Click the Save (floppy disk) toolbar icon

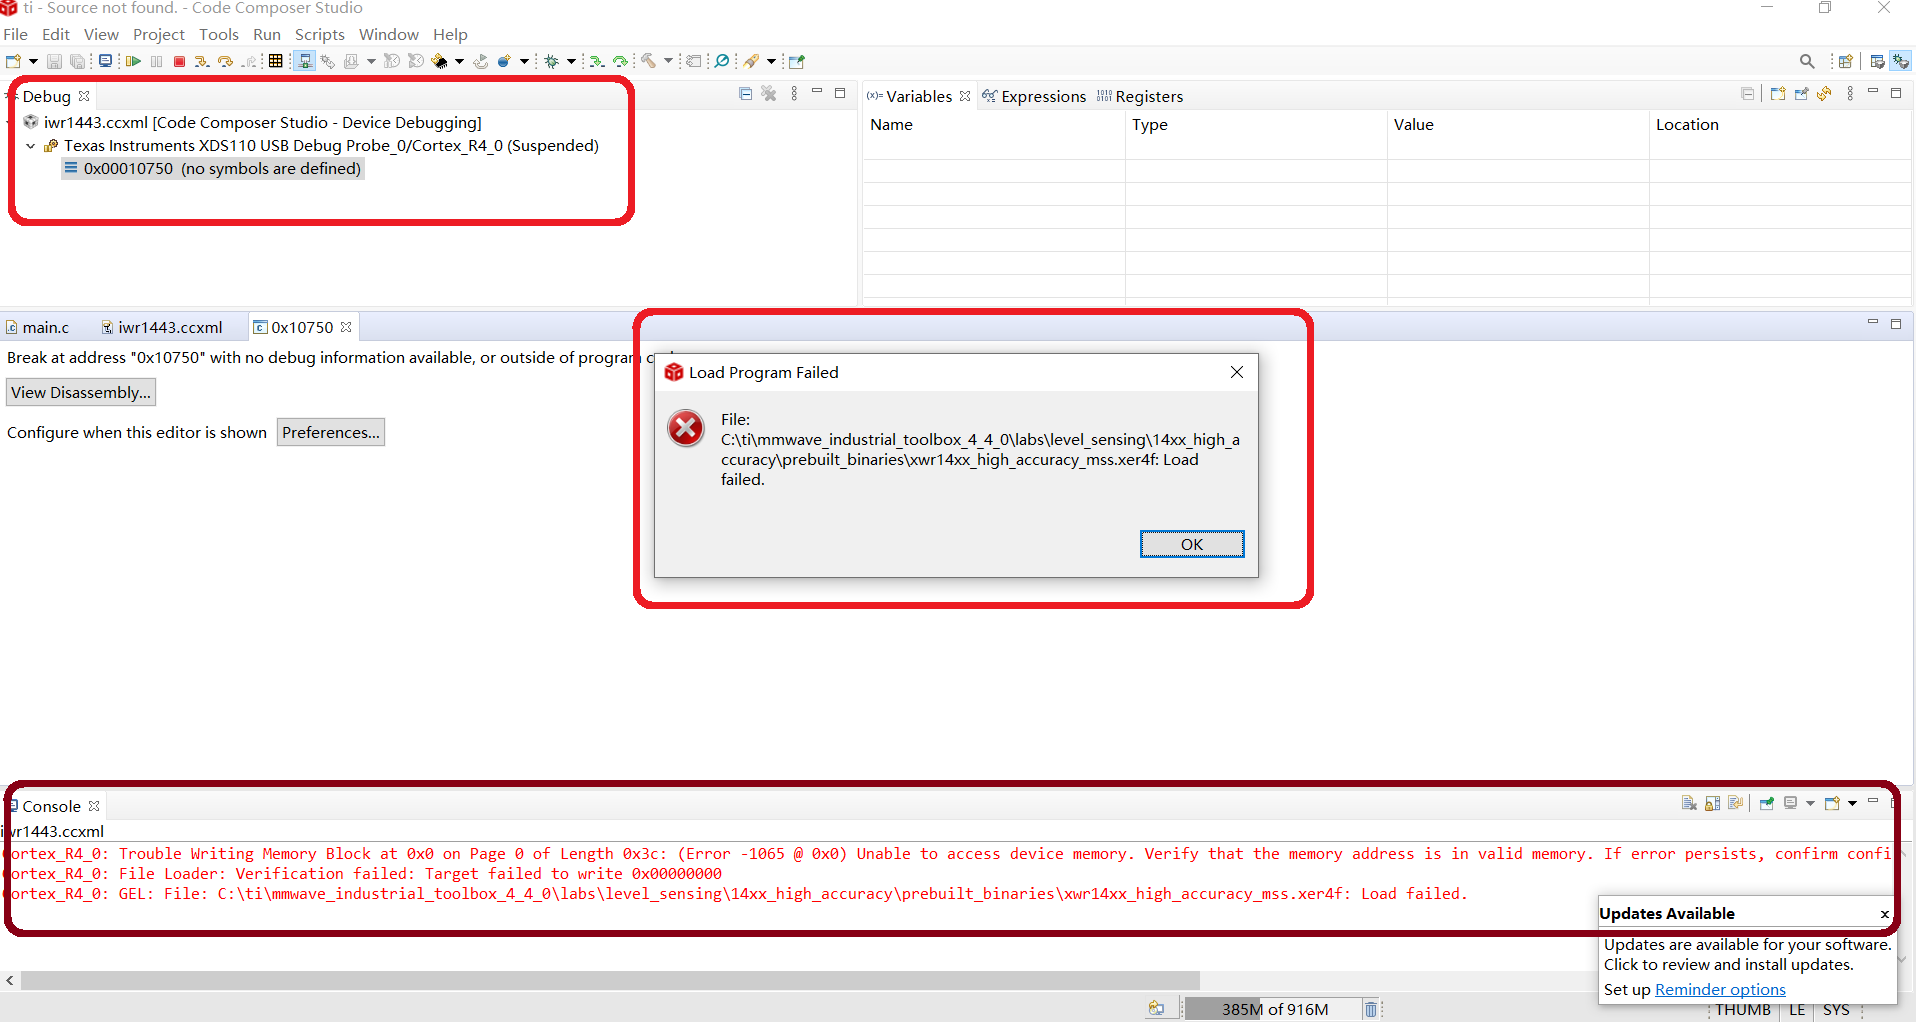54,61
